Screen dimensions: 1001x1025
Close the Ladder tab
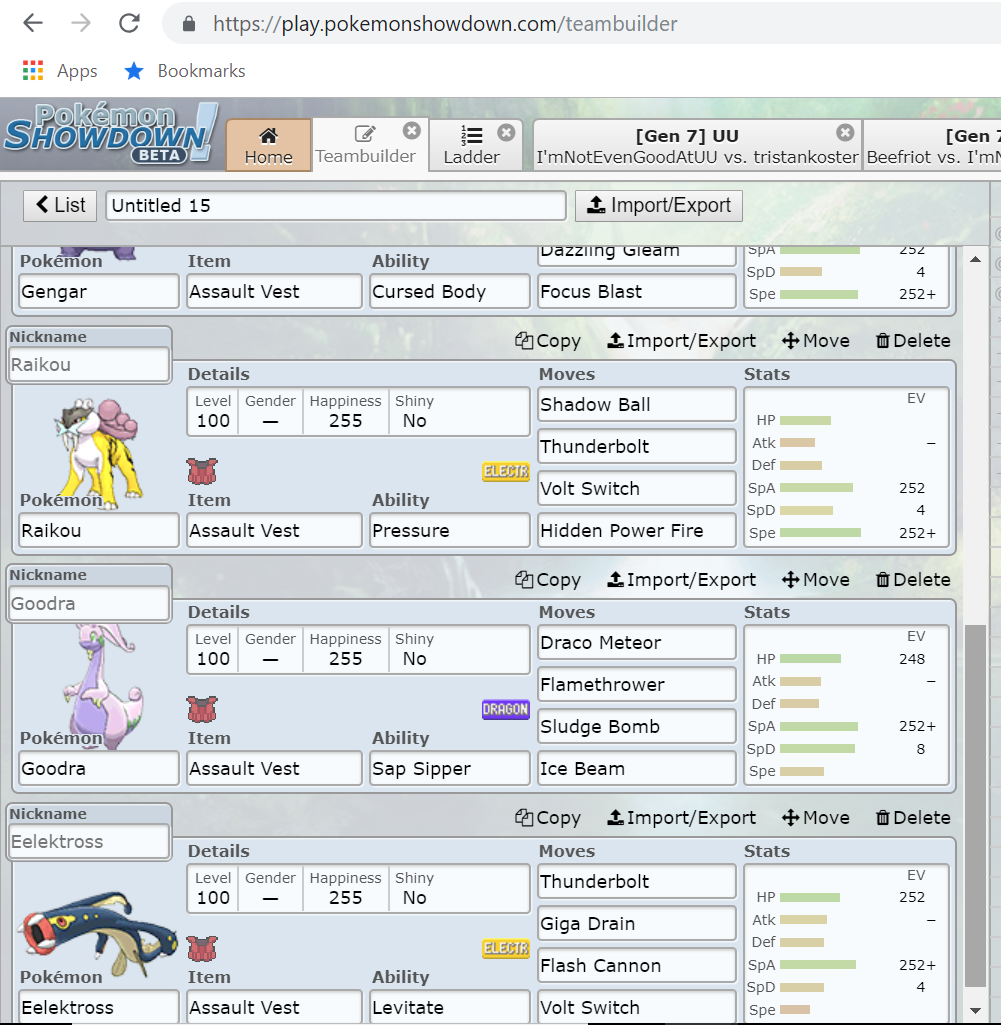click(x=506, y=133)
